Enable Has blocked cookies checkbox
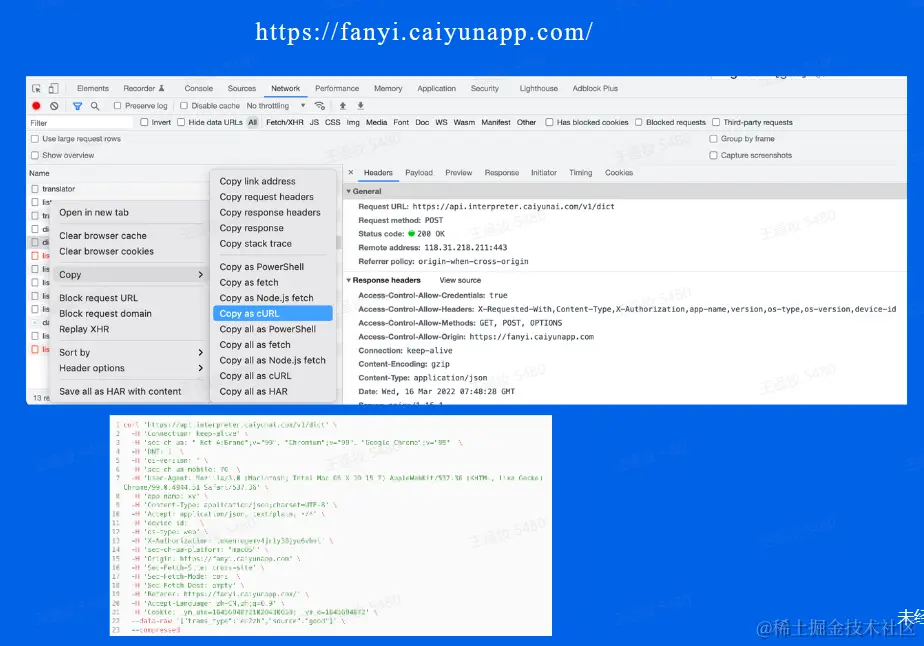Image resolution: width=924 pixels, height=646 pixels. click(x=549, y=122)
